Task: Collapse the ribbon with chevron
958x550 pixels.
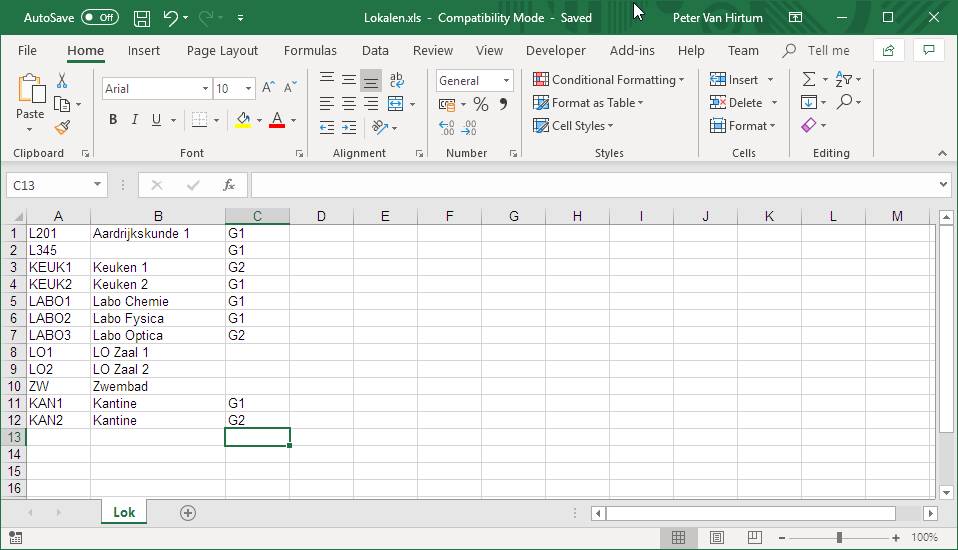Action: point(942,153)
